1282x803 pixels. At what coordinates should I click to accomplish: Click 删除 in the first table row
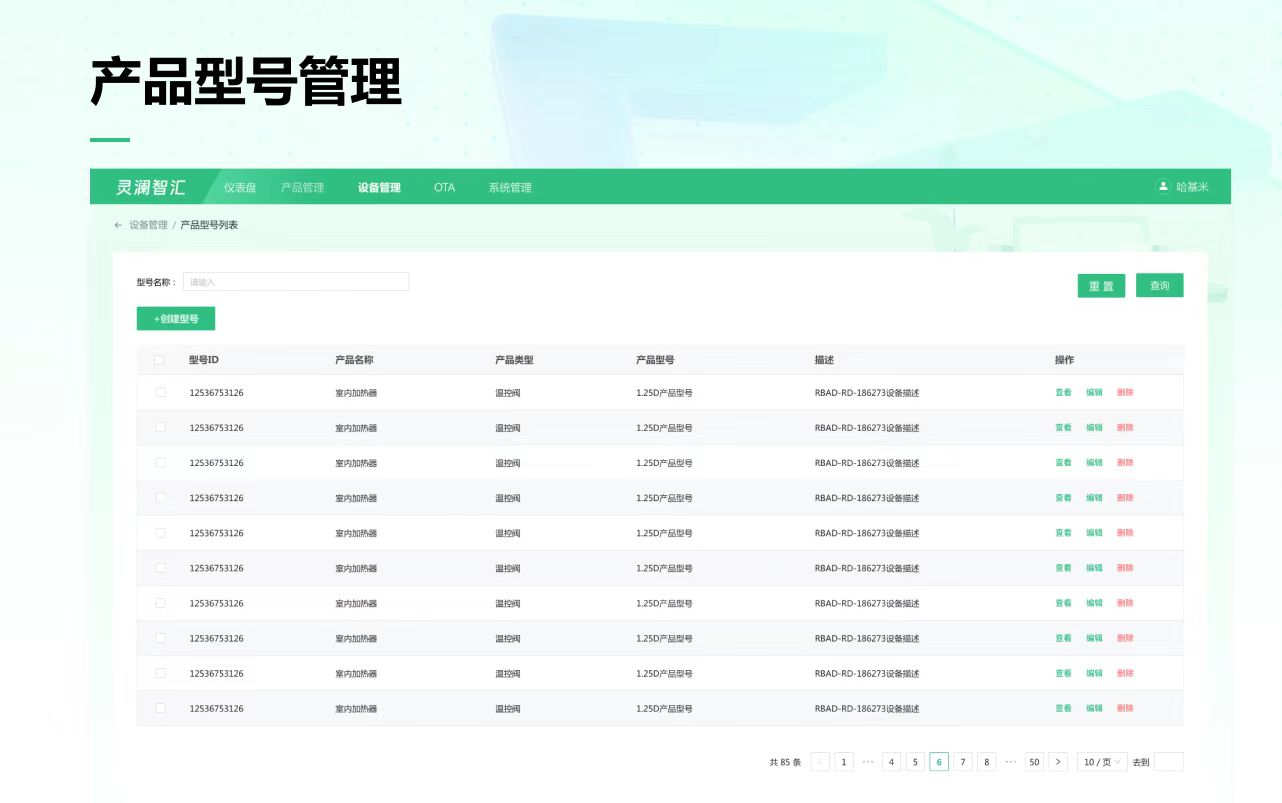[x=1125, y=392]
